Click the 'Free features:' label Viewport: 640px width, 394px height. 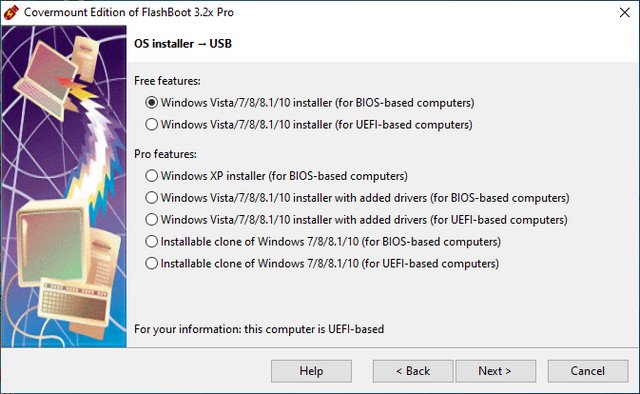coord(167,81)
